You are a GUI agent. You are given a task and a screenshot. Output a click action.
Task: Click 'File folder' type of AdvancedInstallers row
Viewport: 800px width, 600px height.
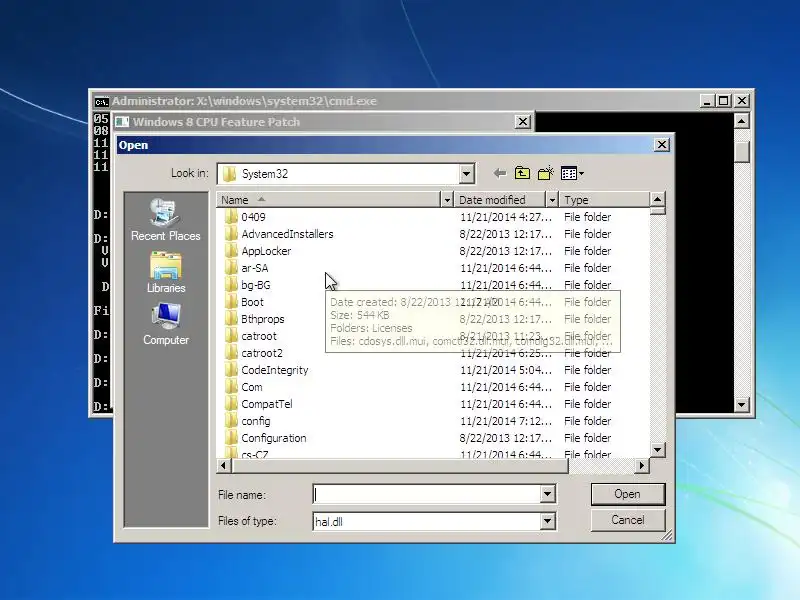pyautogui.click(x=587, y=234)
